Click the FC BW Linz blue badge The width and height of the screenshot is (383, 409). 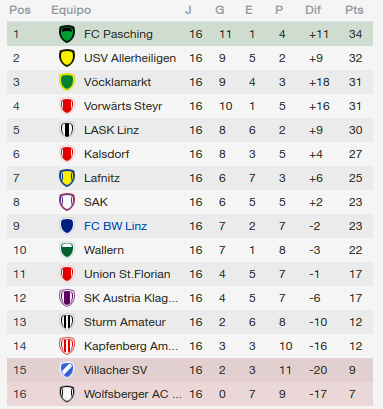[x=67, y=226]
